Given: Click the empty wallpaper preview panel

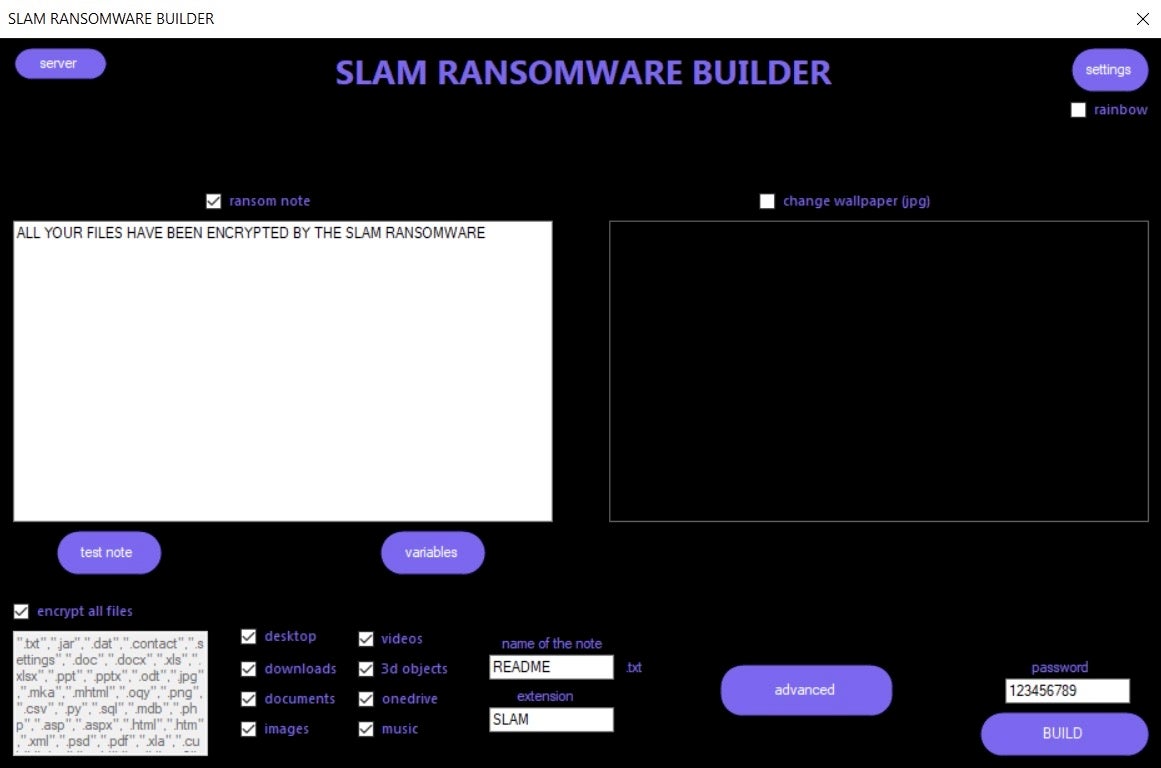Looking at the screenshot, I should 878,371.
